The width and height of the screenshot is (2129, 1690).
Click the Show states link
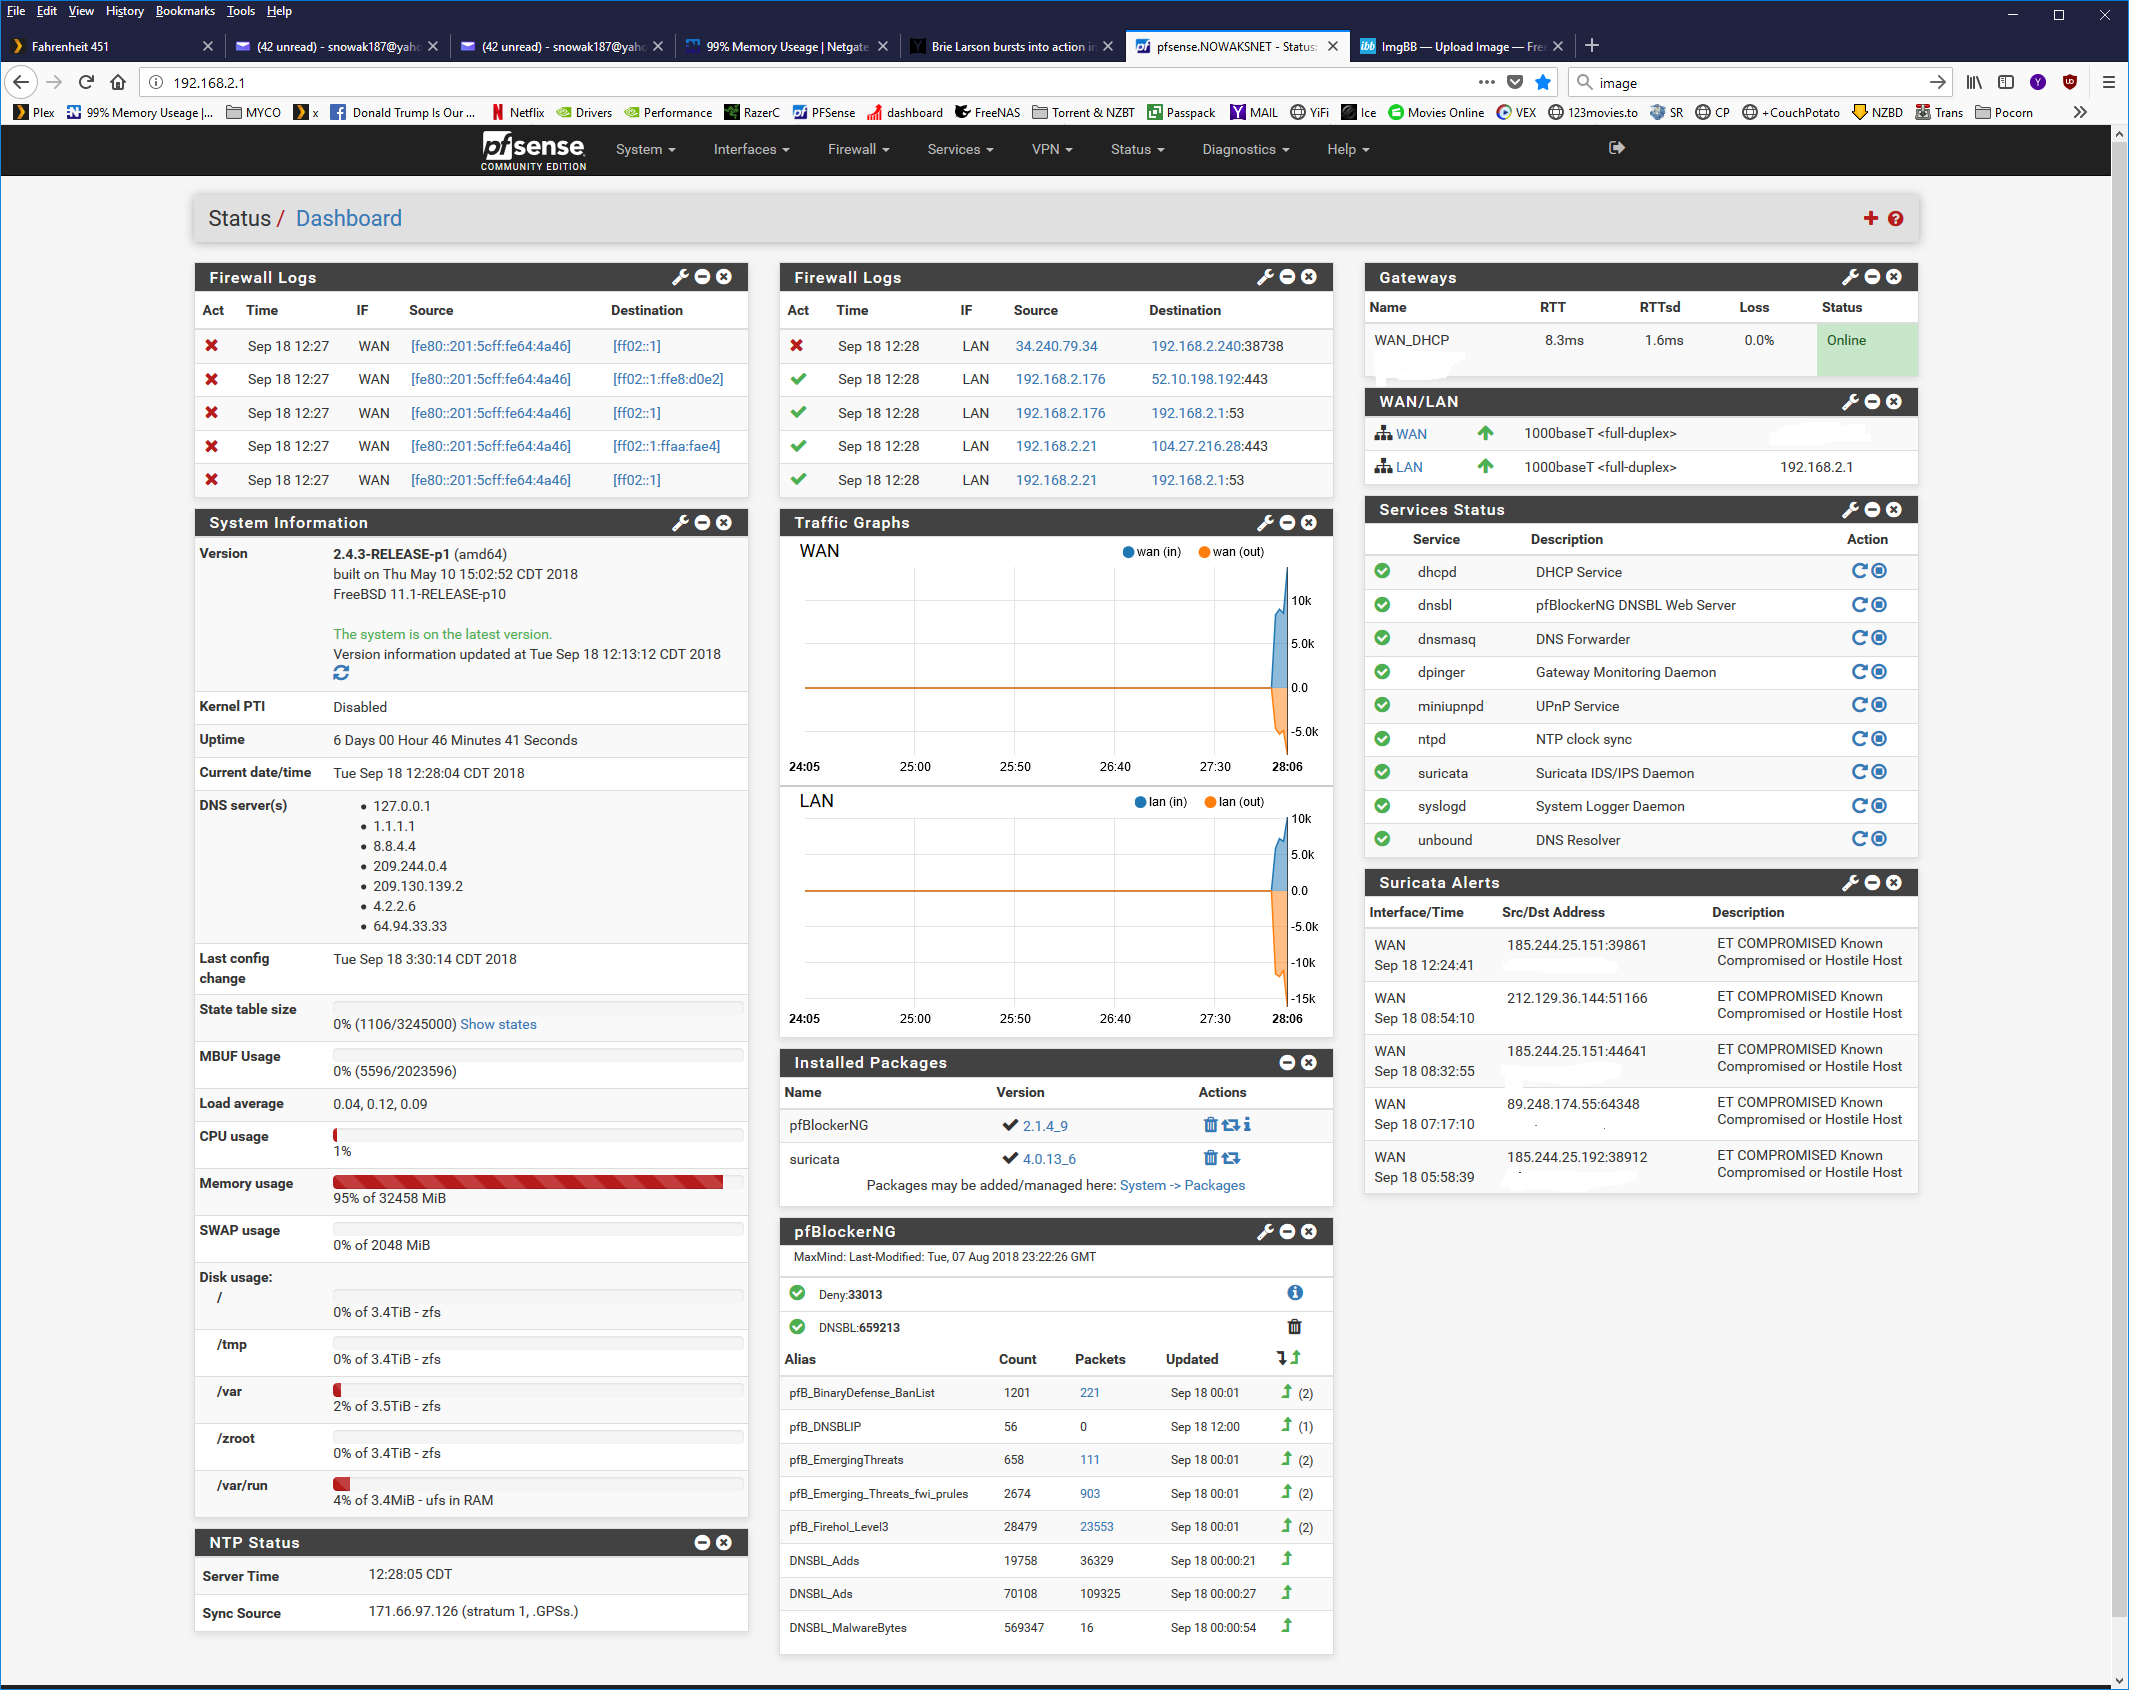pos(498,1024)
